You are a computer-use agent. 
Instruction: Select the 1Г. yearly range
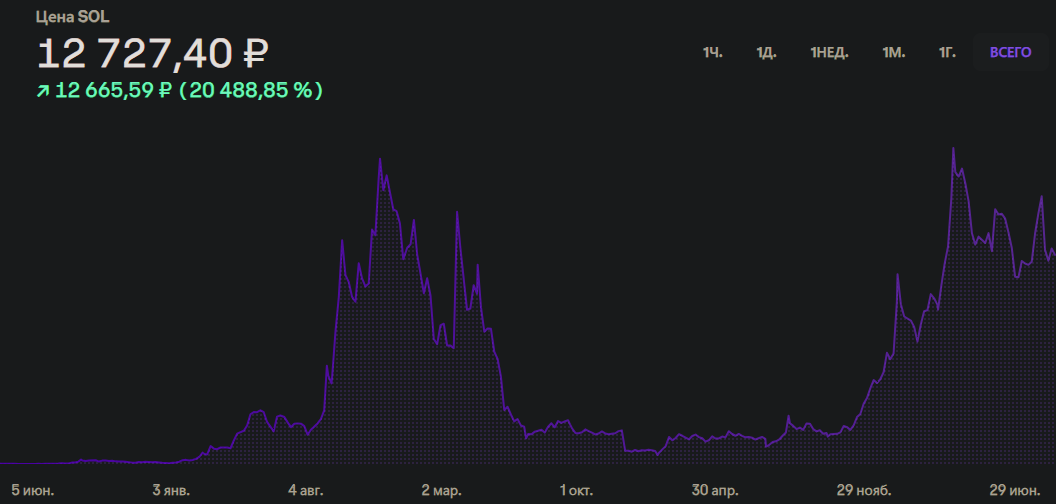(948, 53)
